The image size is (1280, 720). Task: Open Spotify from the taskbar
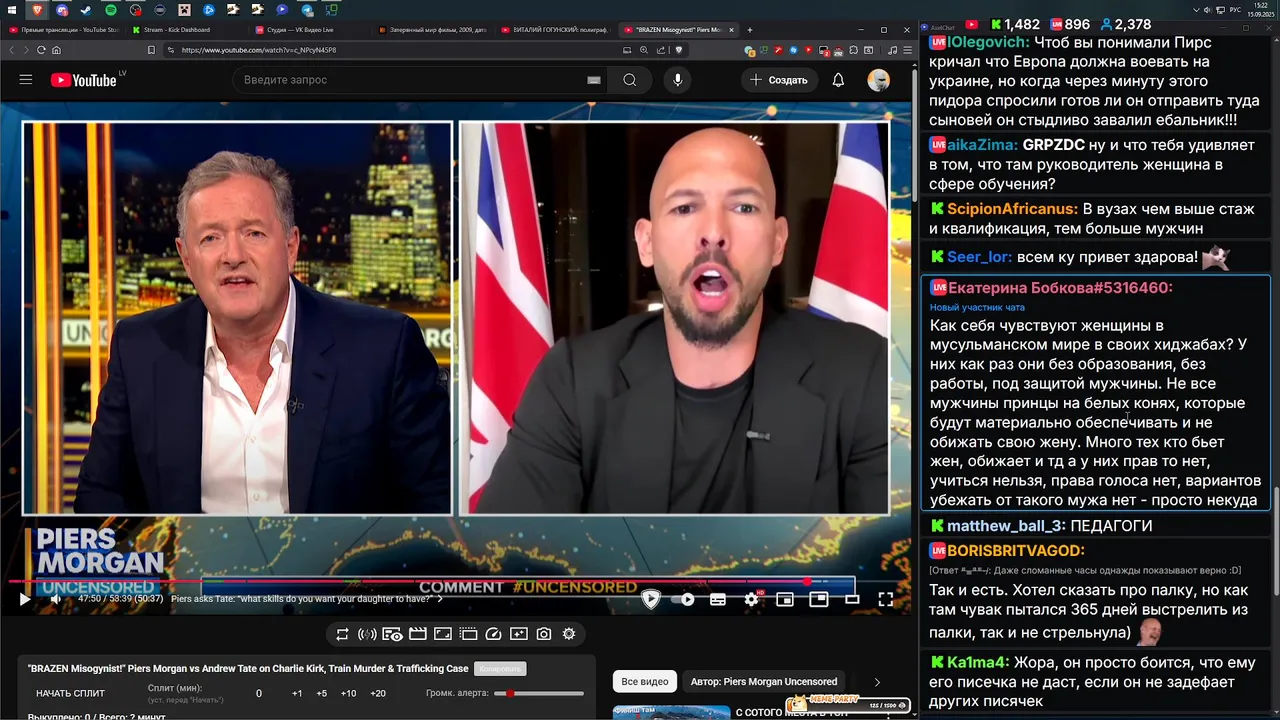111,10
